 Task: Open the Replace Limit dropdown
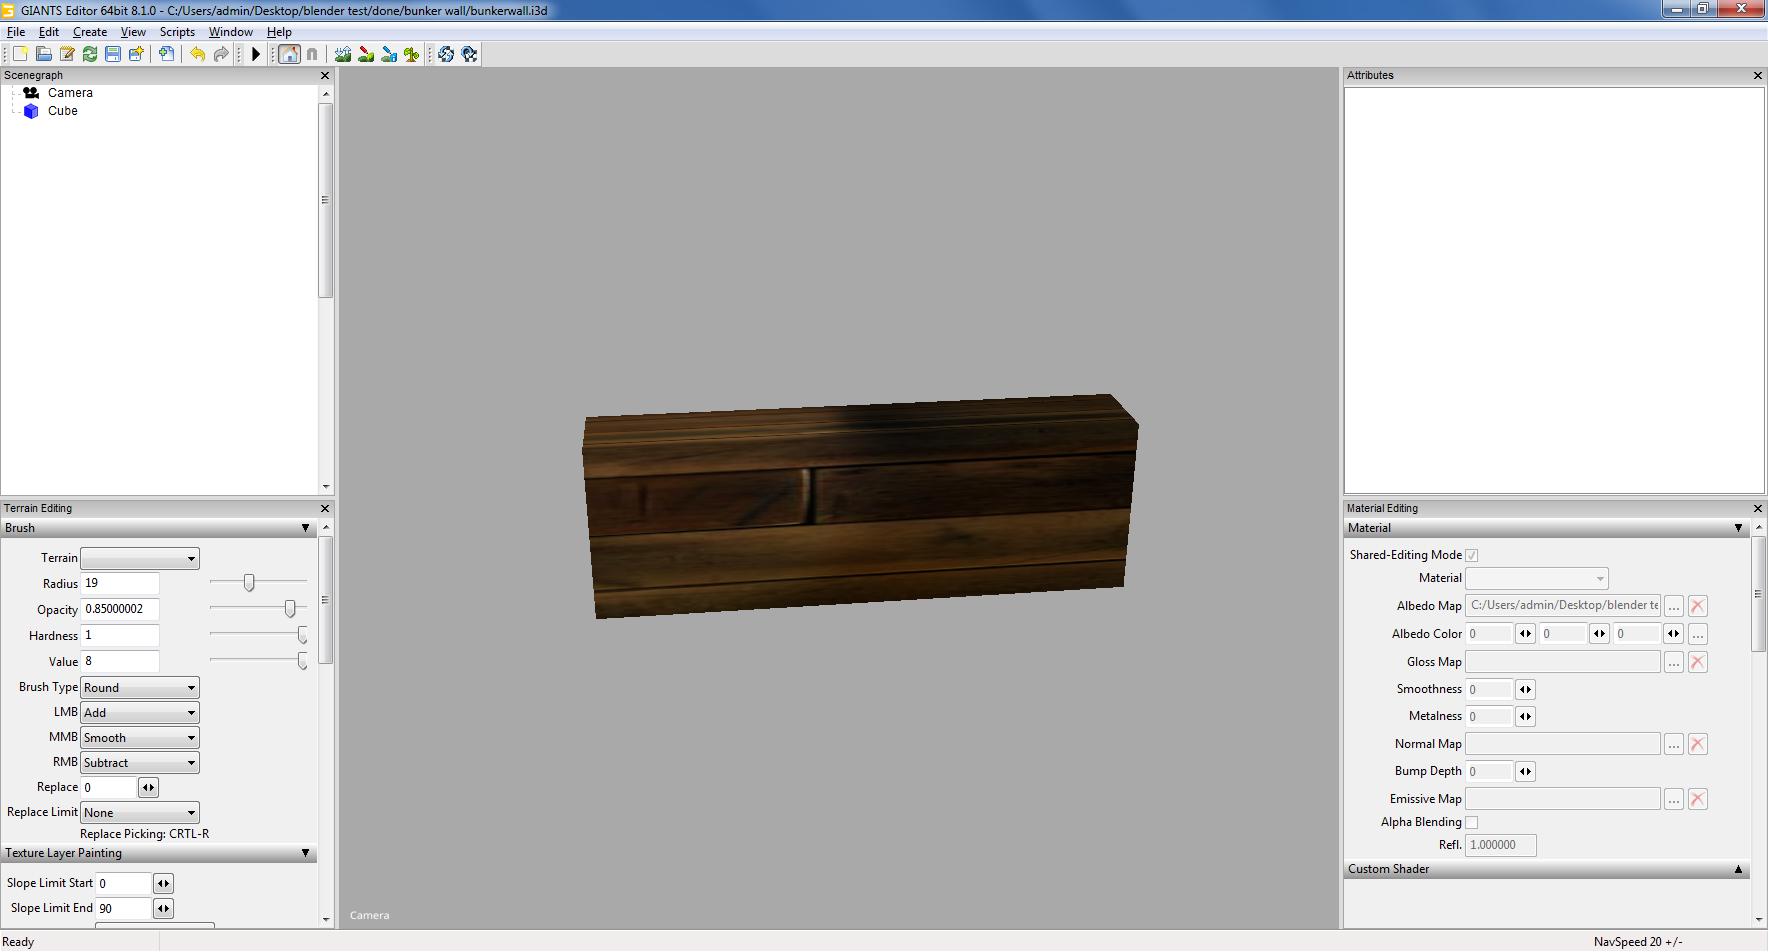pos(139,813)
